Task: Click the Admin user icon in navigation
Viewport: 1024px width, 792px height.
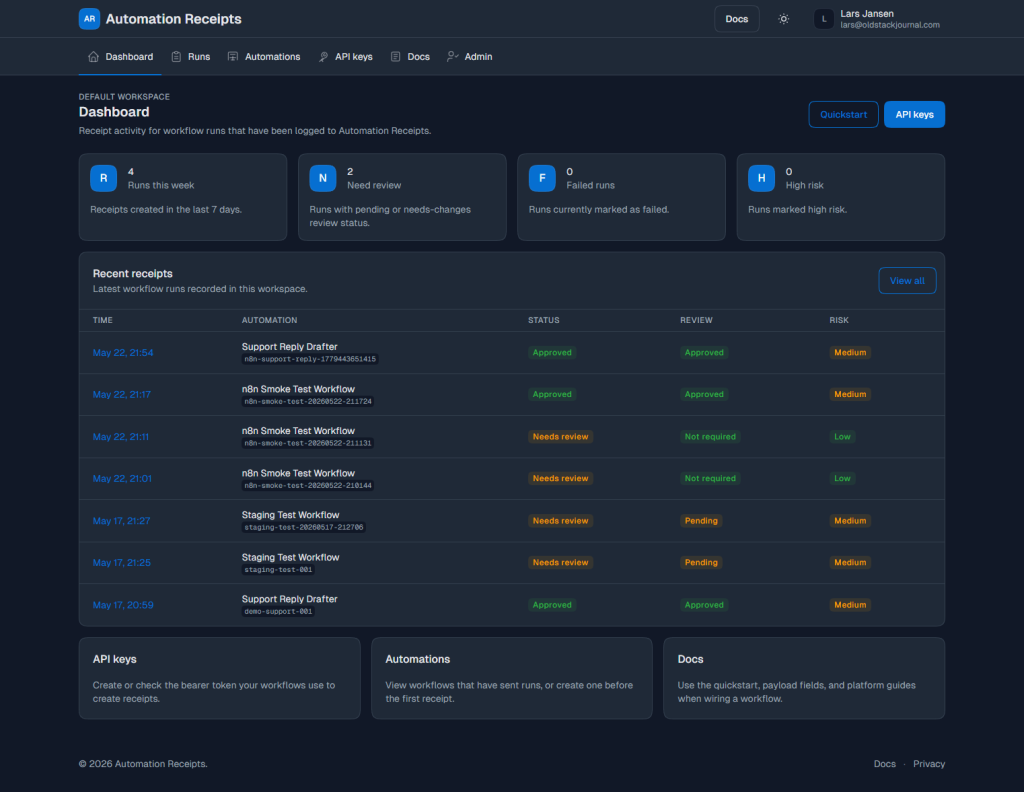Action: [453, 57]
